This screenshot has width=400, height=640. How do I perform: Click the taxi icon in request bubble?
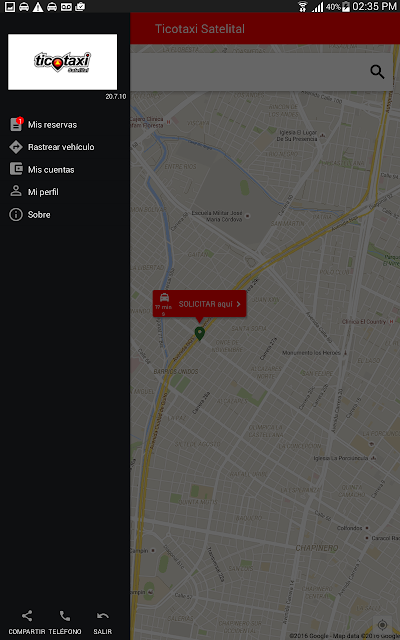coord(164,297)
